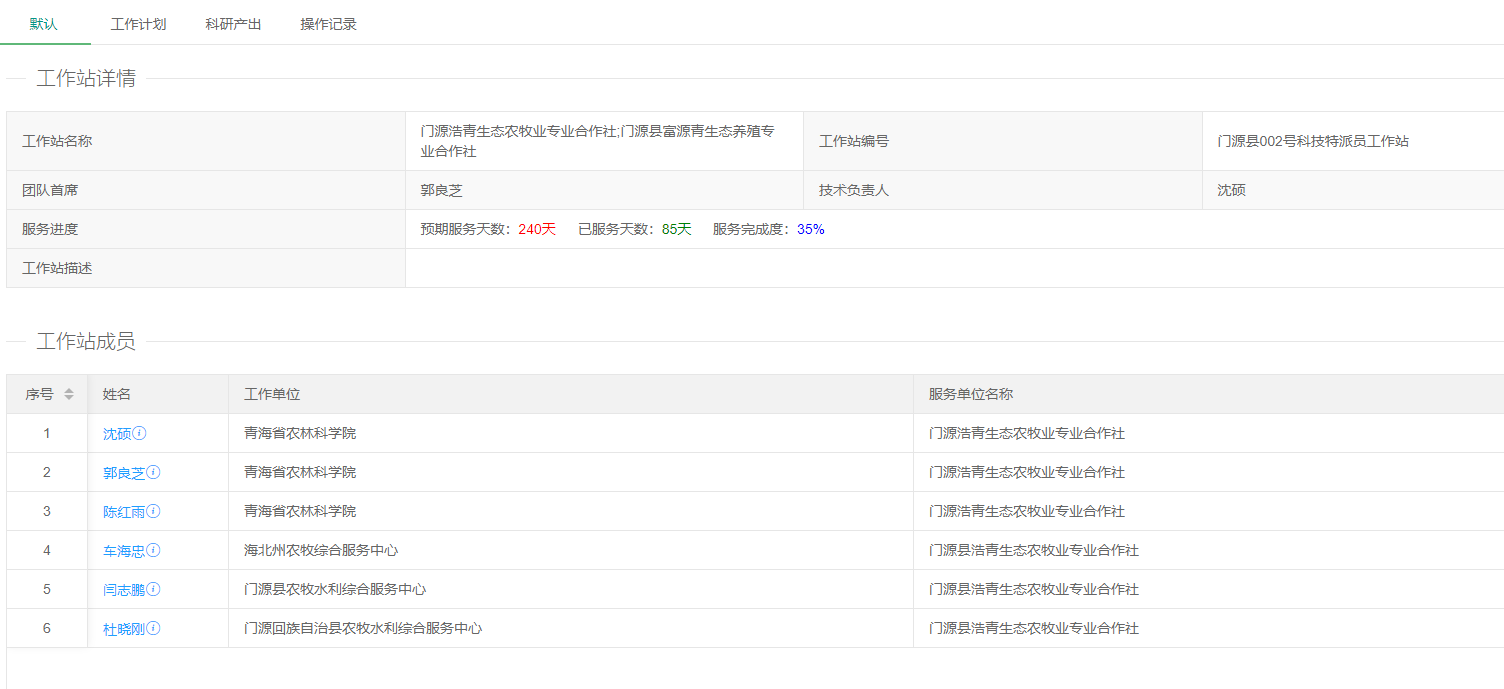
Task: Open the 科研产出 tab
Action: click(233, 24)
